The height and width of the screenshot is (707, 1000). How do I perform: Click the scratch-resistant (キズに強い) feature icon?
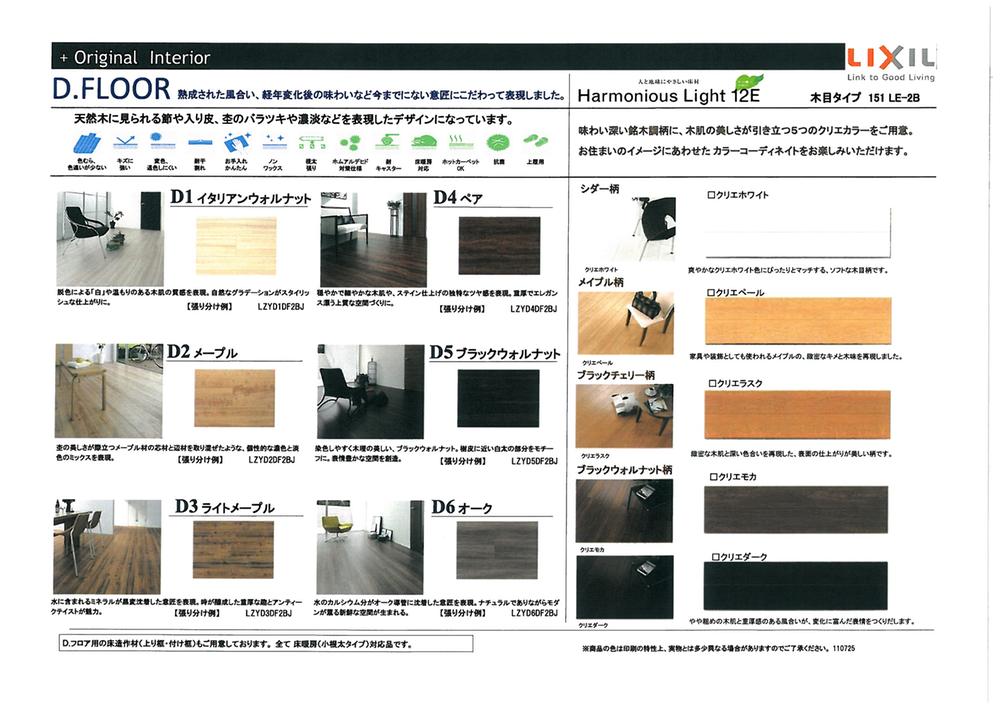coord(124,143)
